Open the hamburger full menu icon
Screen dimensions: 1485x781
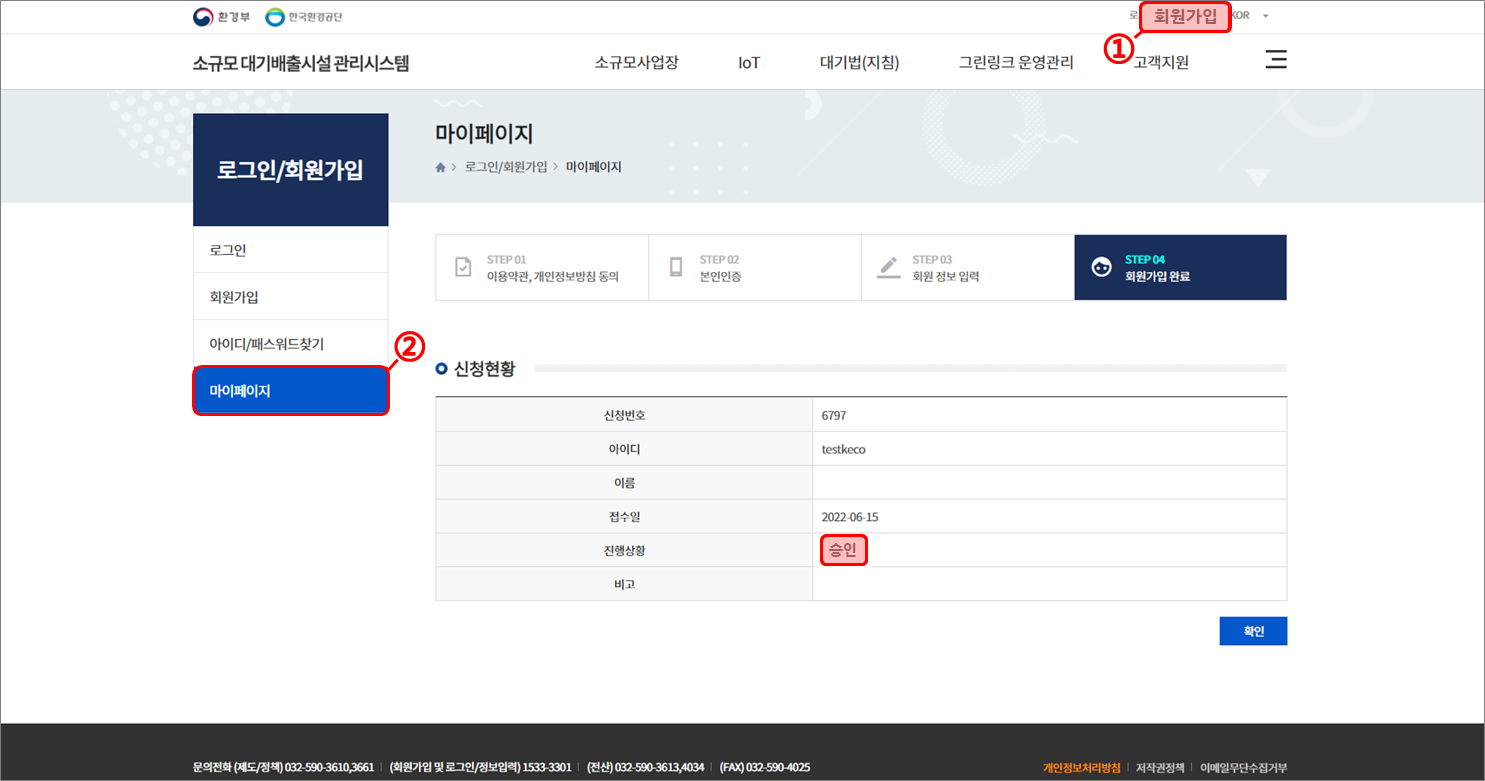(x=1275, y=60)
